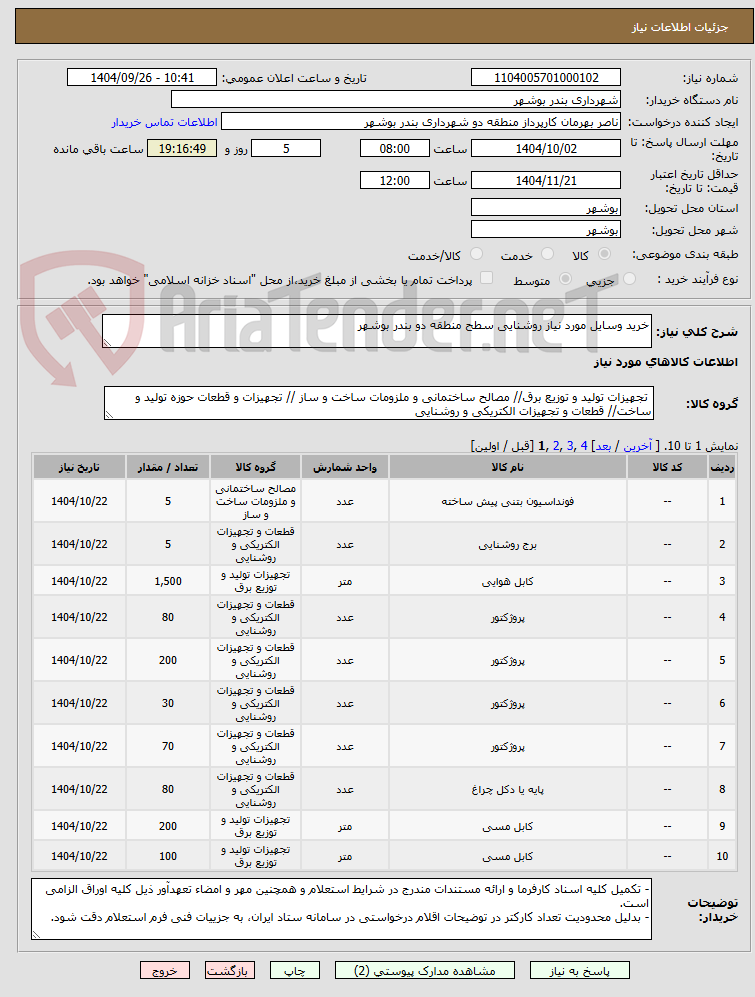Click پروژکتور in row 5
755x997 pixels.
click(508, 660)
